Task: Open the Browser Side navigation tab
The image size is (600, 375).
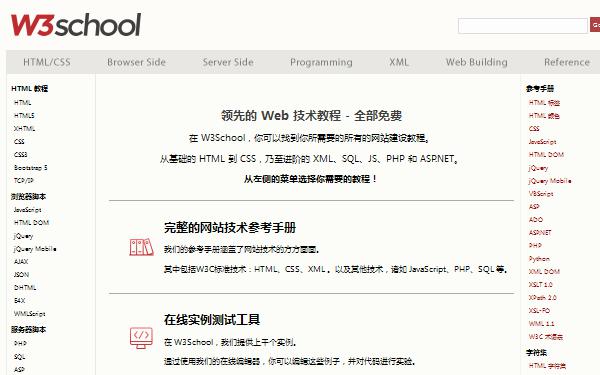Action: click(x=136, y=62)
